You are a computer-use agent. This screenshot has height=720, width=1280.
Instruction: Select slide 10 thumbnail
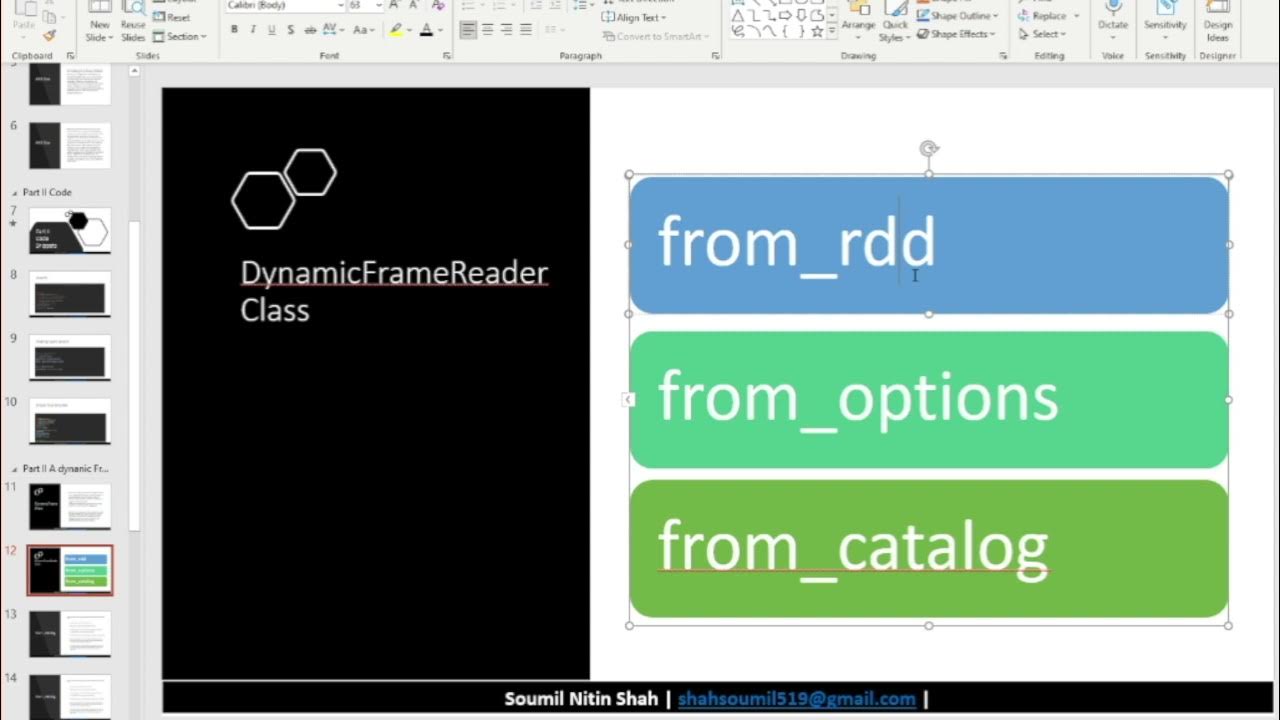coord(70,421)
